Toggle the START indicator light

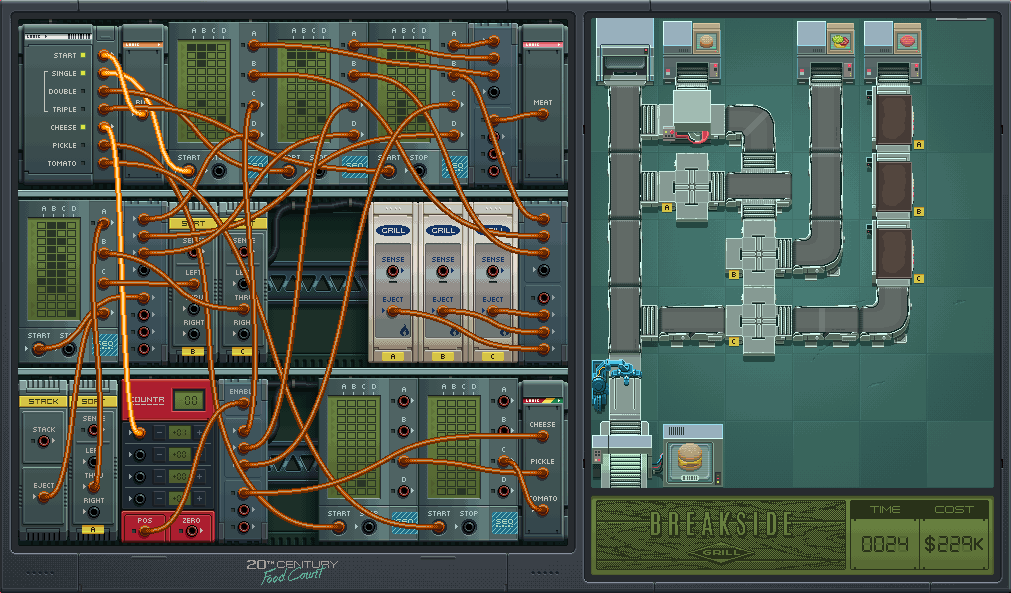pyautogui.click(x=83, y=55)
